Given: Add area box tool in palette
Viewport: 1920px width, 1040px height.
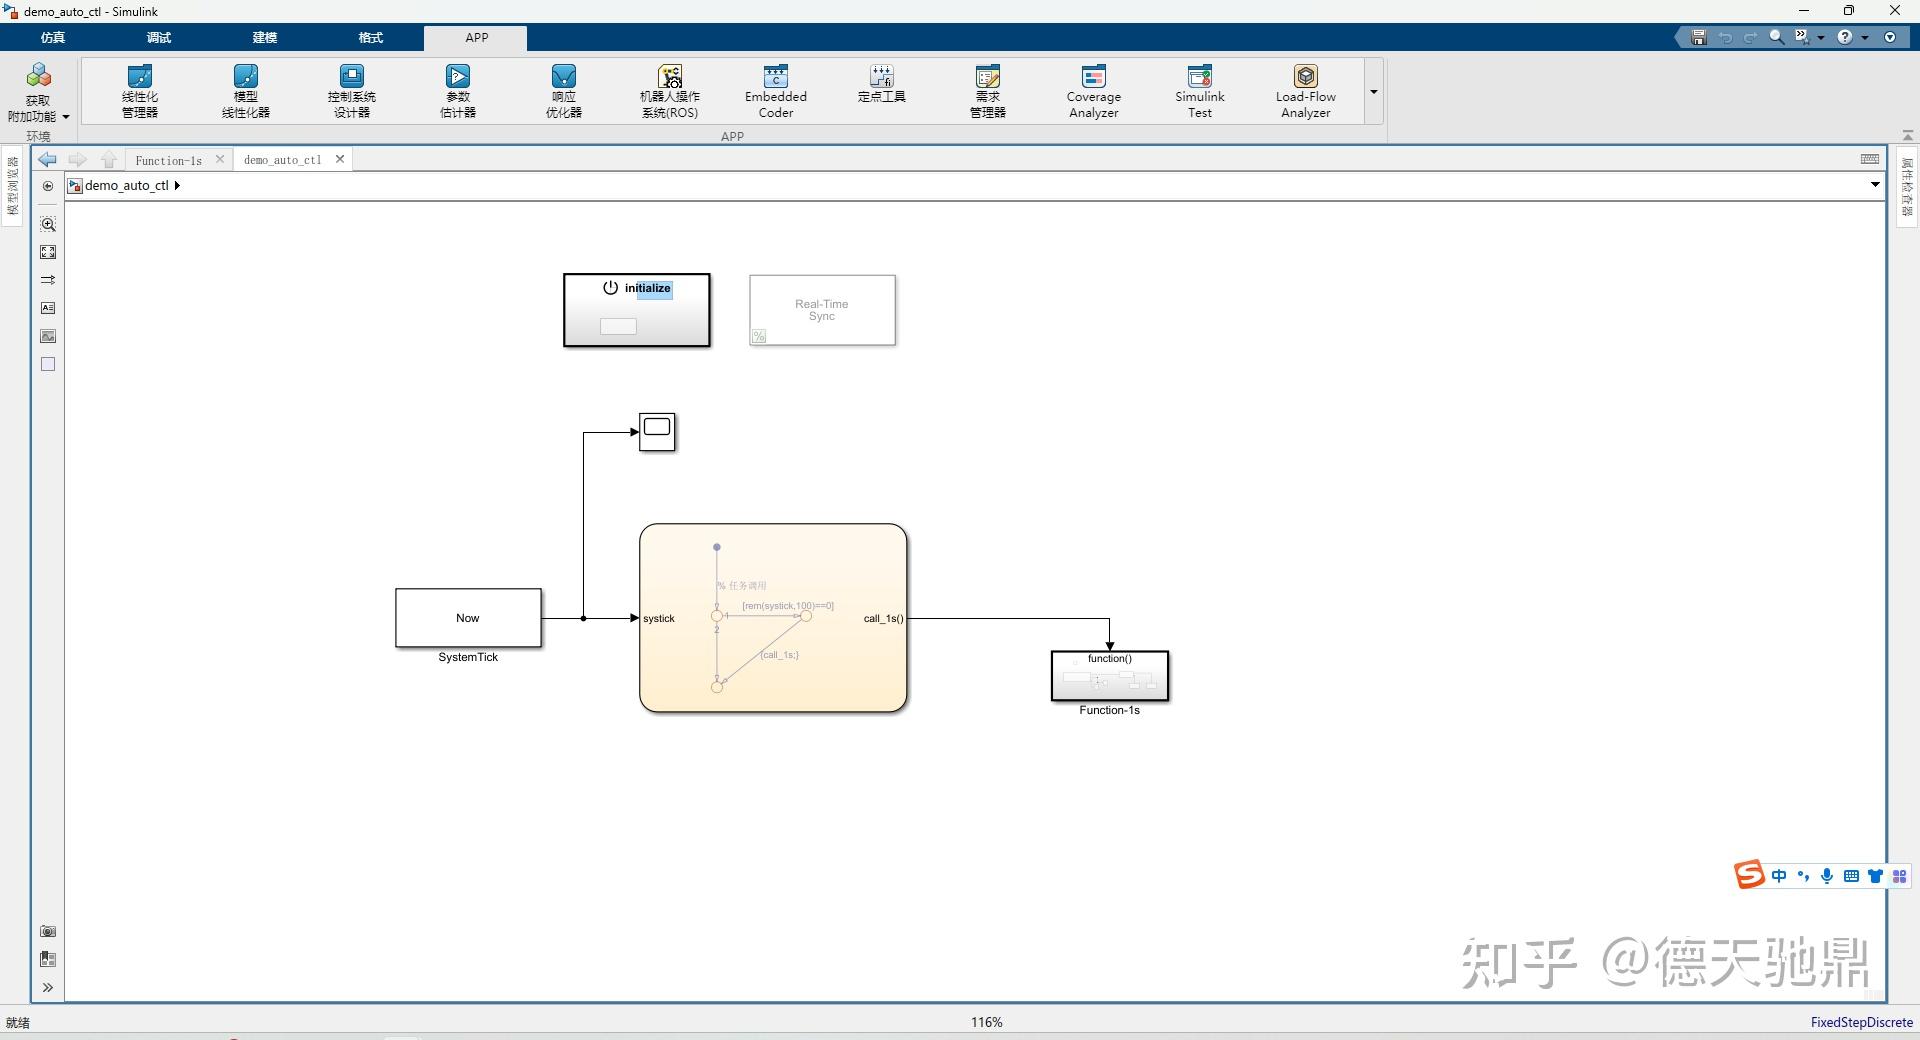Looking at the screenshot, I should pyautogui.click(x=48, y=364).
